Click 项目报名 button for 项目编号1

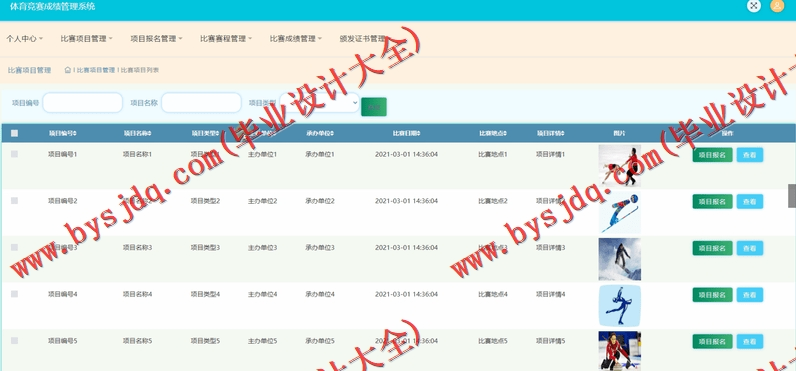click(x=712, y=155)
